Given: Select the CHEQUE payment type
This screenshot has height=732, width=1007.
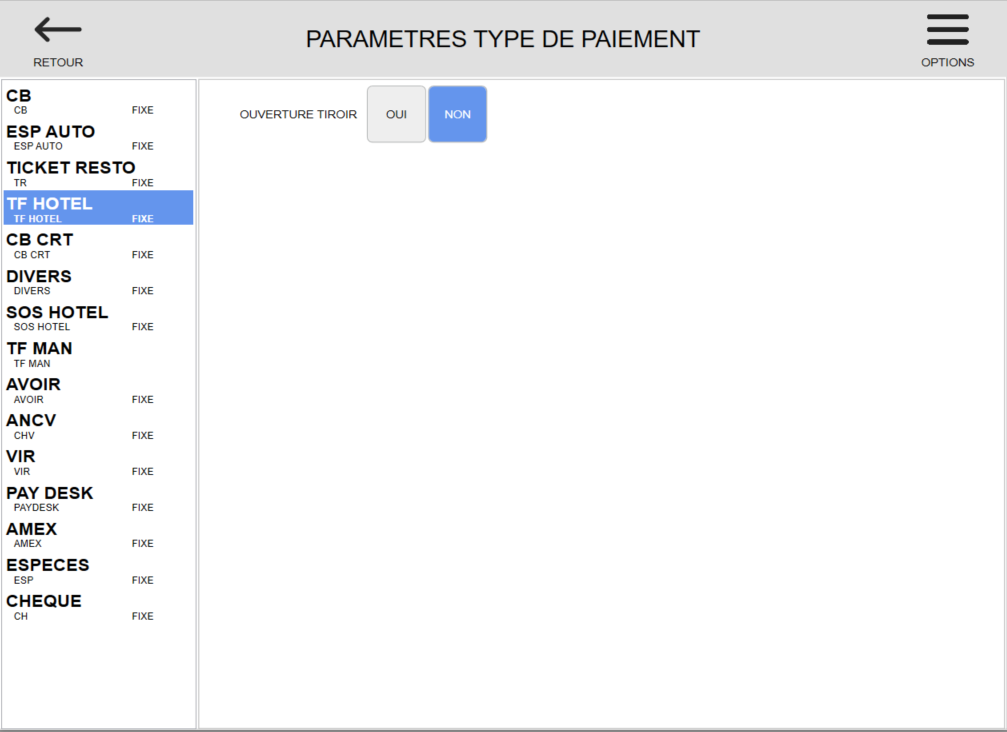Looking at the screenshot, I should pos(98,605).
